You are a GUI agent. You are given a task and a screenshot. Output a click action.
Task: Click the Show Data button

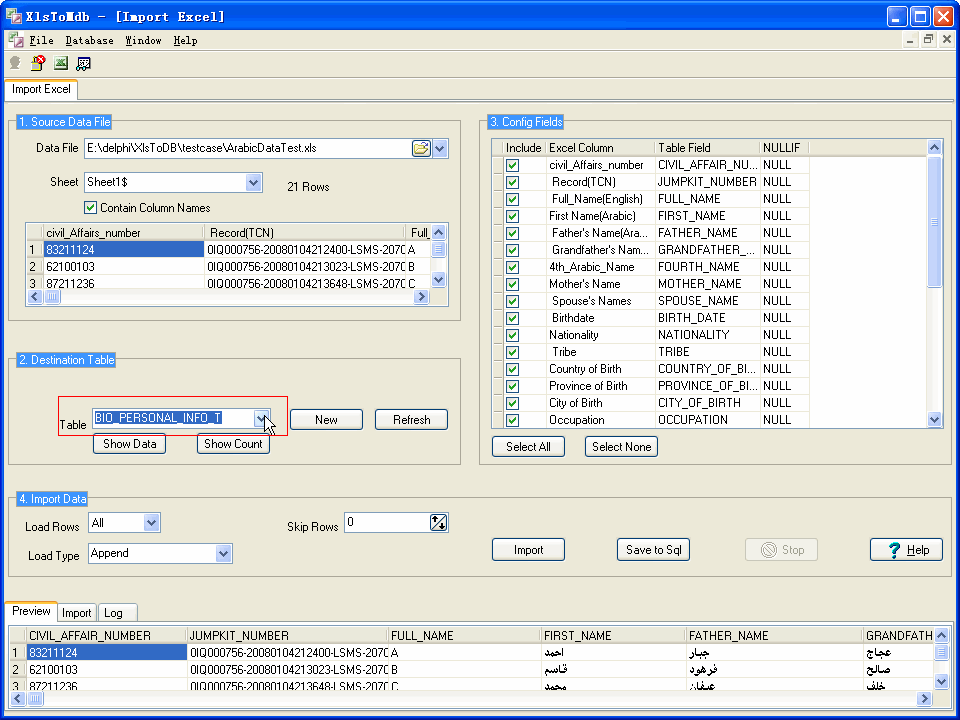point(129,444)
